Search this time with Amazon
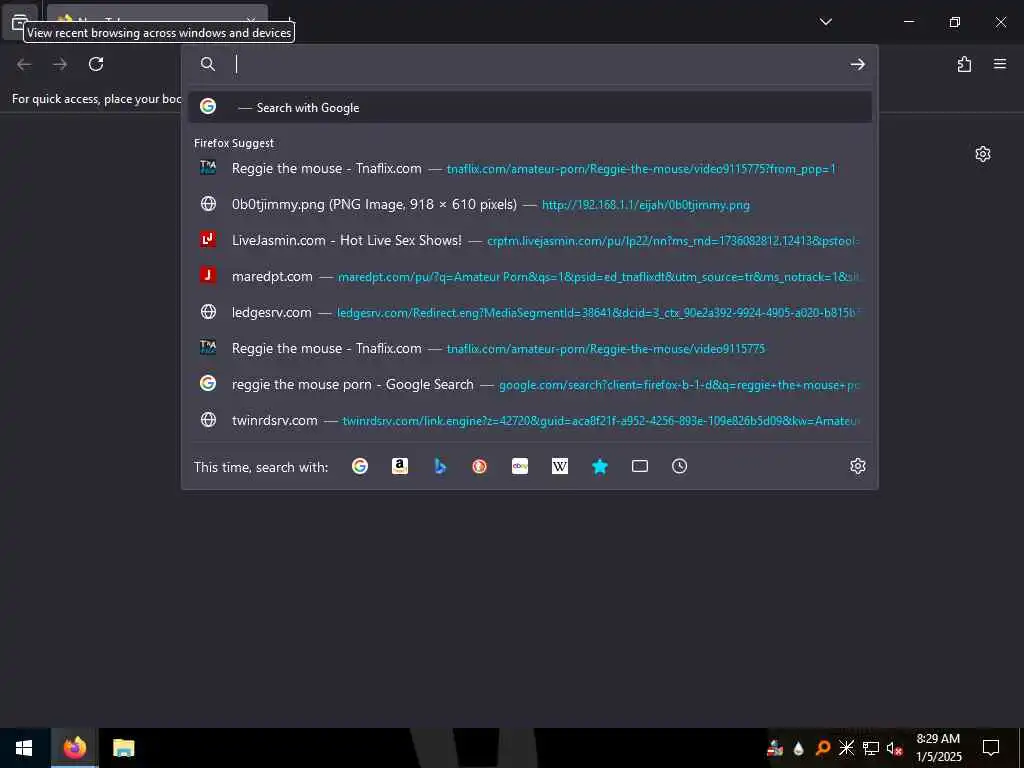The width and height of the screenshot is (1024, 768). (x=400, y=466)
